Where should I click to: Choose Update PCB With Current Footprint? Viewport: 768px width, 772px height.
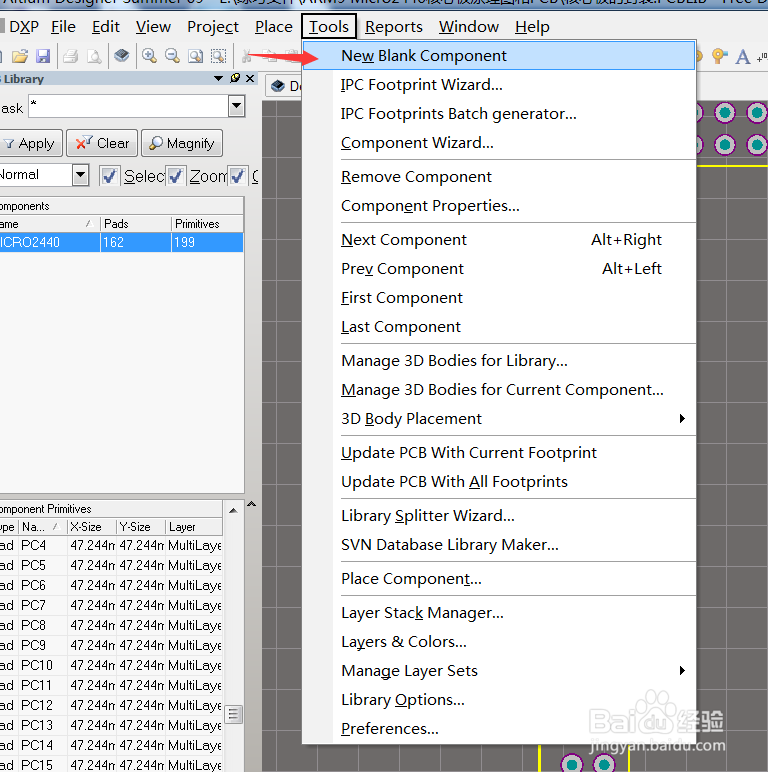coord(499,452)
